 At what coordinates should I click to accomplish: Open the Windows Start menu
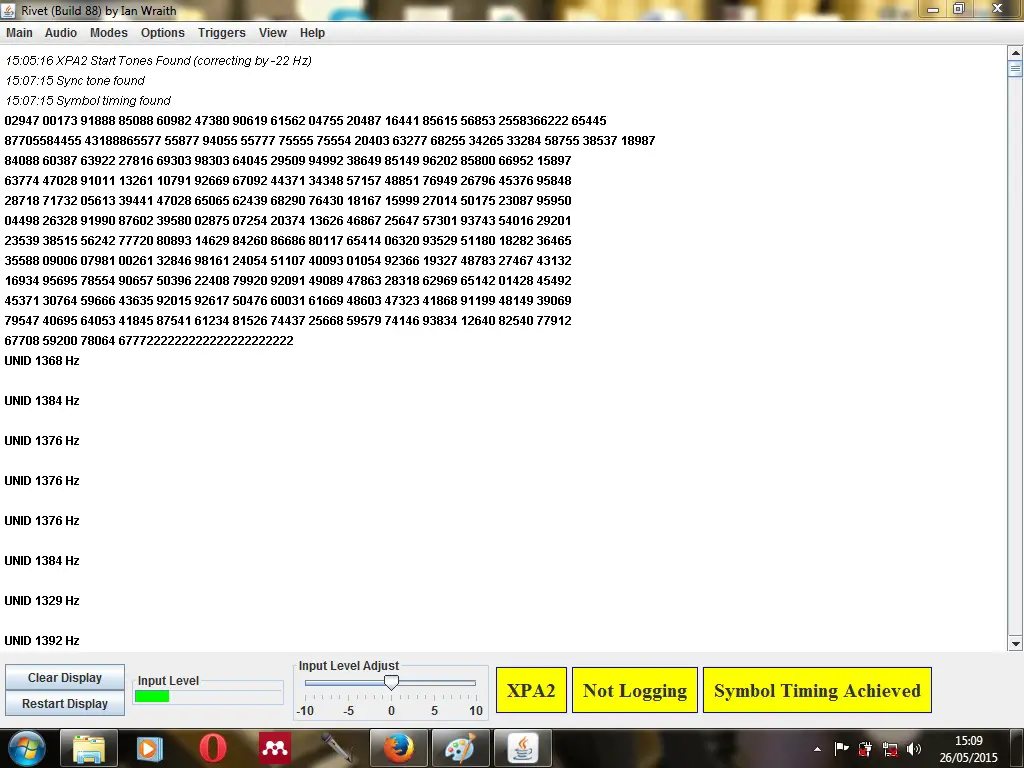point(26,748)
